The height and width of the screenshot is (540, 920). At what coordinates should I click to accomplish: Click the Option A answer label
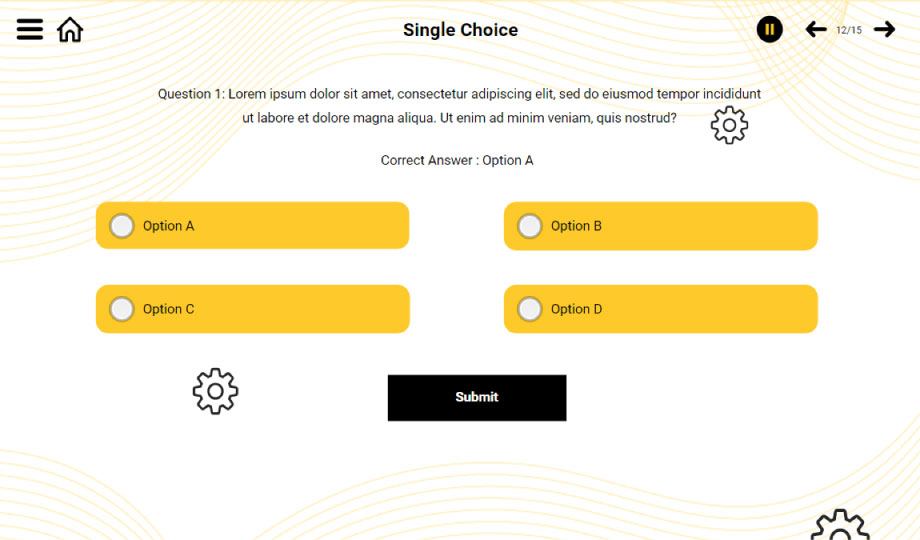tap(169, 226)
